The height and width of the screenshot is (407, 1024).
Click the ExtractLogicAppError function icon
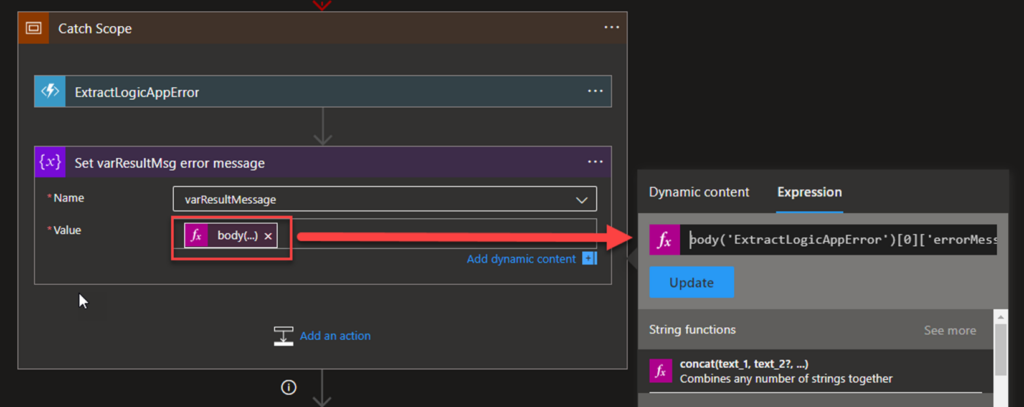pos(50,92)
